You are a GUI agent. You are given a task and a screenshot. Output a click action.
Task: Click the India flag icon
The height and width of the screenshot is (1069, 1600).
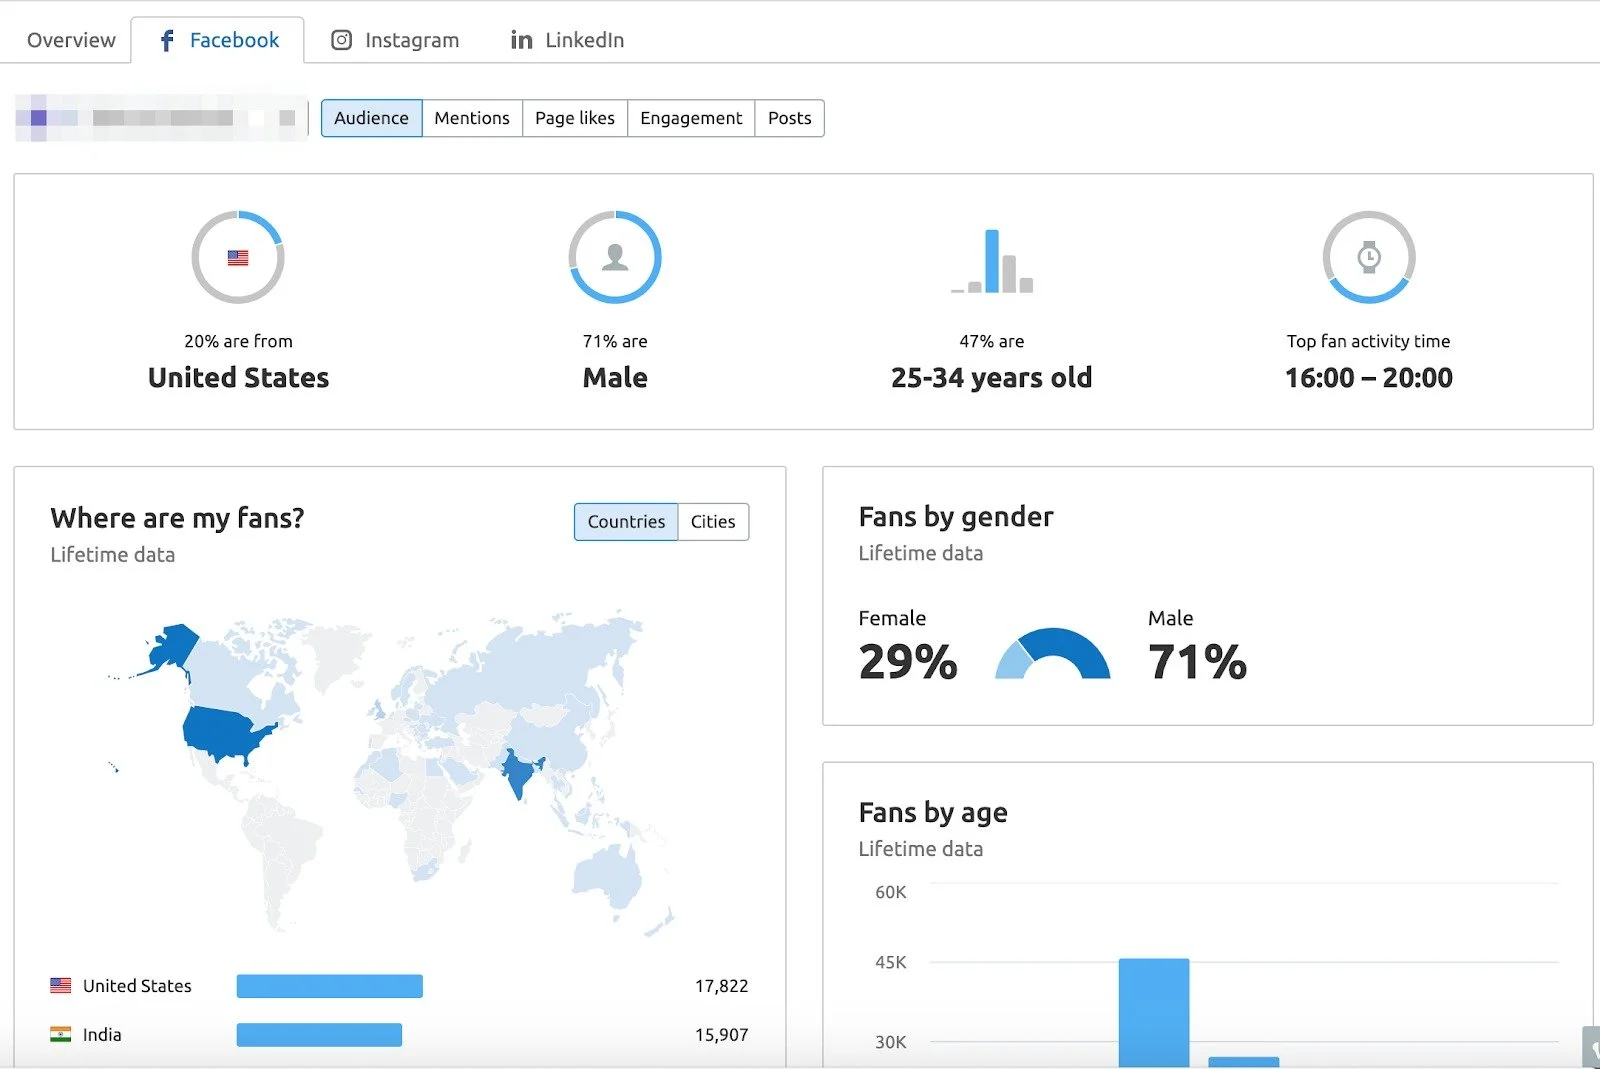pyautogui.click(x=60, y=1035)
